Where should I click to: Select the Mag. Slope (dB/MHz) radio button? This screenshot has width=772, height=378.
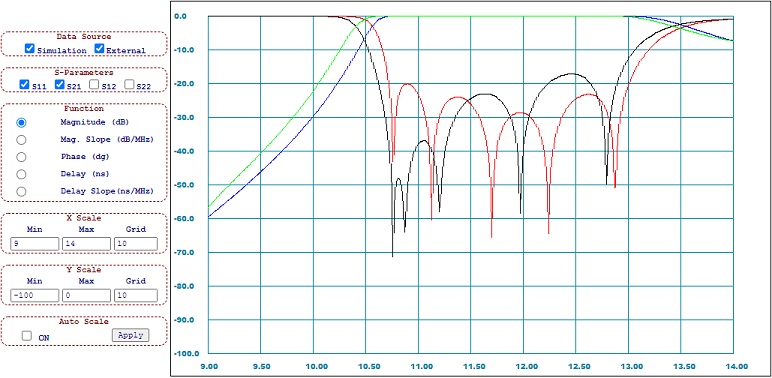click(x=21, y=140)
